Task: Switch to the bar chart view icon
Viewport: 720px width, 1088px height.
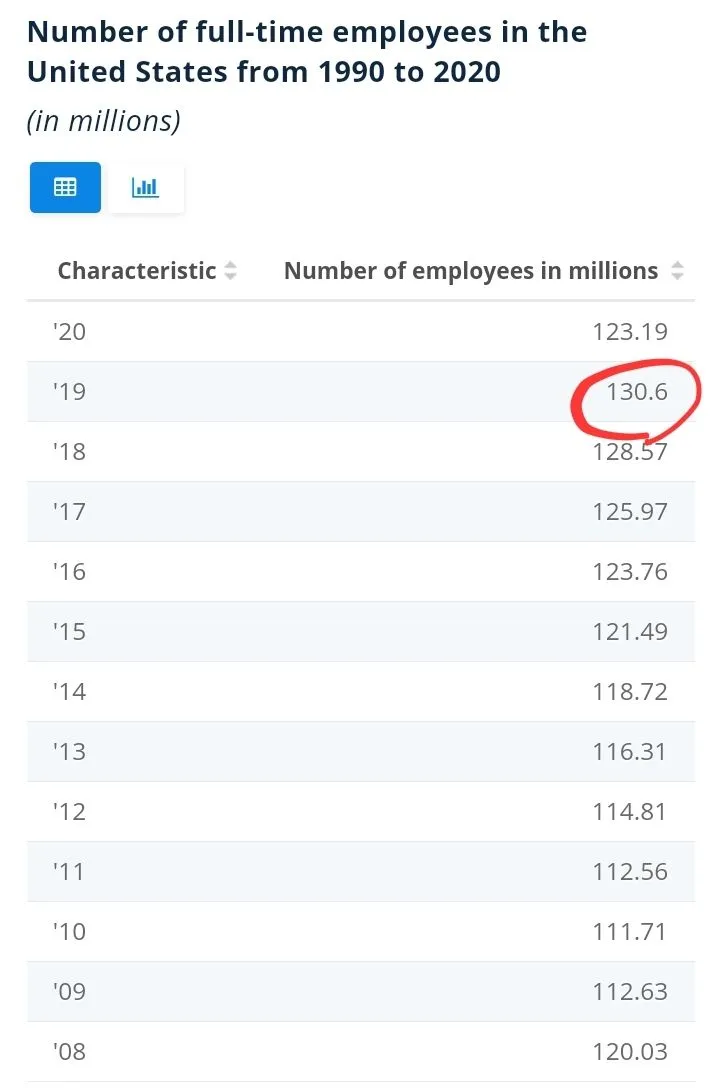Action: pos(145,187)
